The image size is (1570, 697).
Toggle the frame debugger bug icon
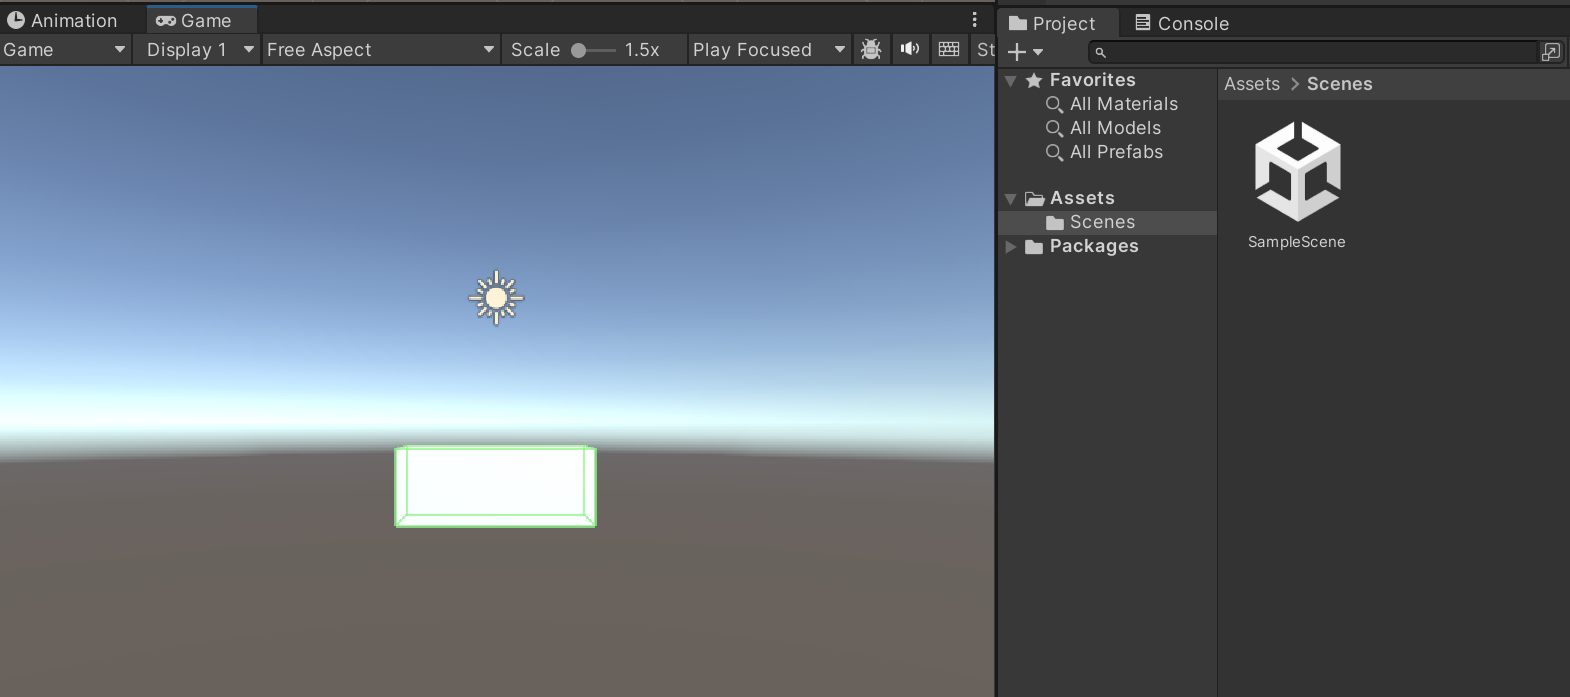click(x=871, y=49)
